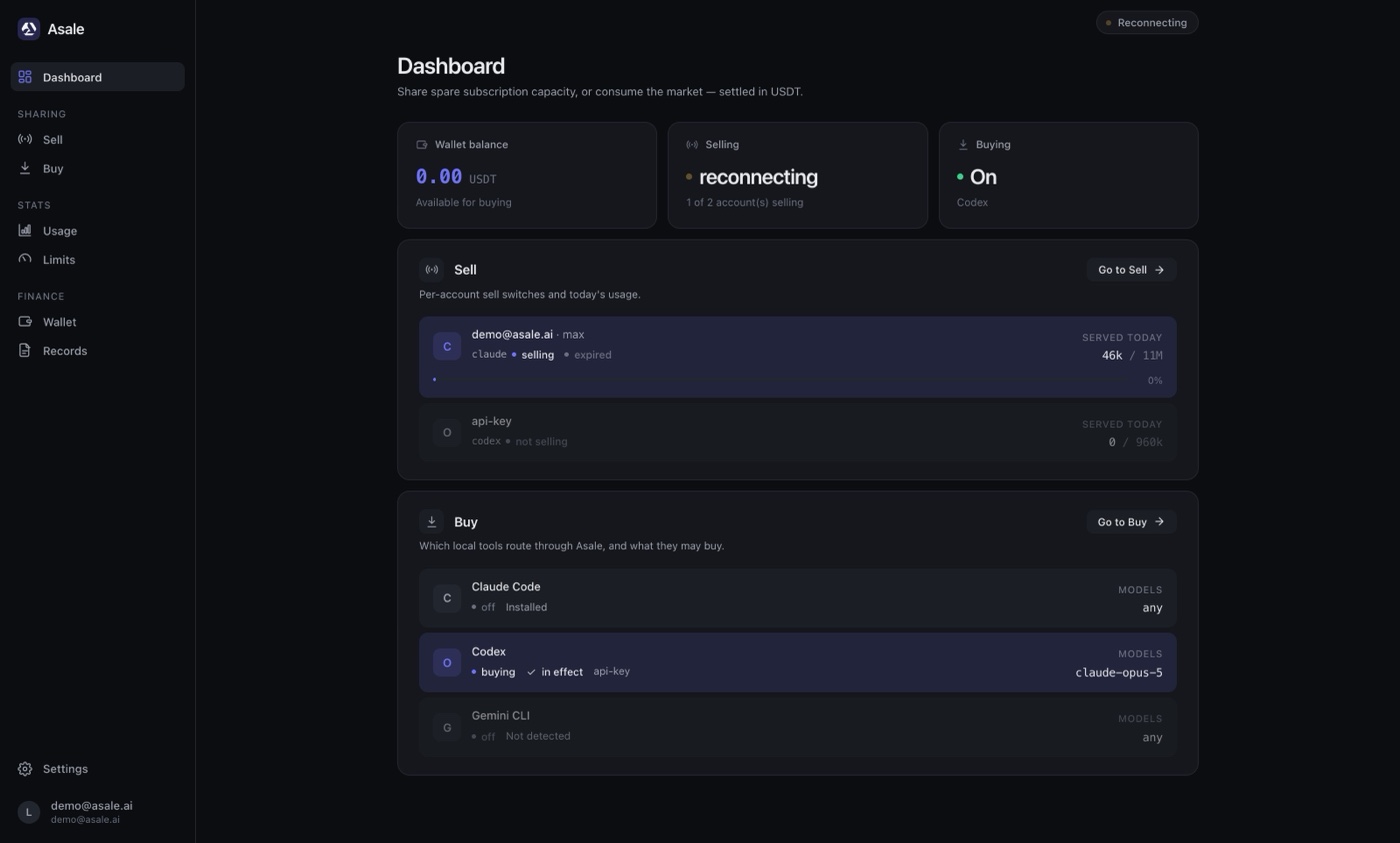Screen dimensions: 1400x843
Task: Open the Wallet balance card
Action: click(x=527, y=175)
